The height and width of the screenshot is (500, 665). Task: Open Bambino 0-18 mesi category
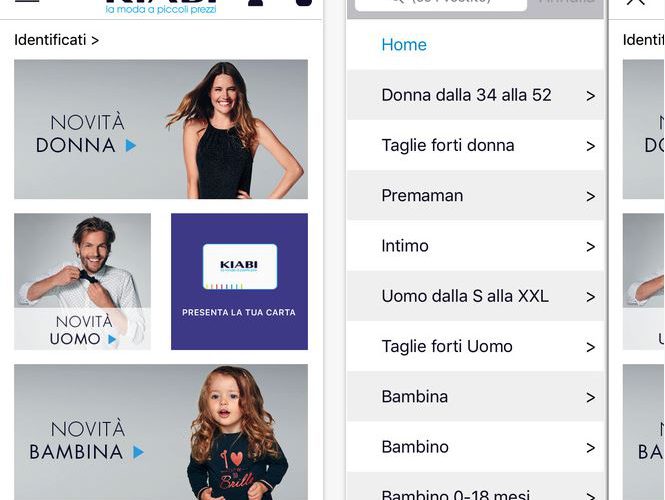tap(475, 486)
